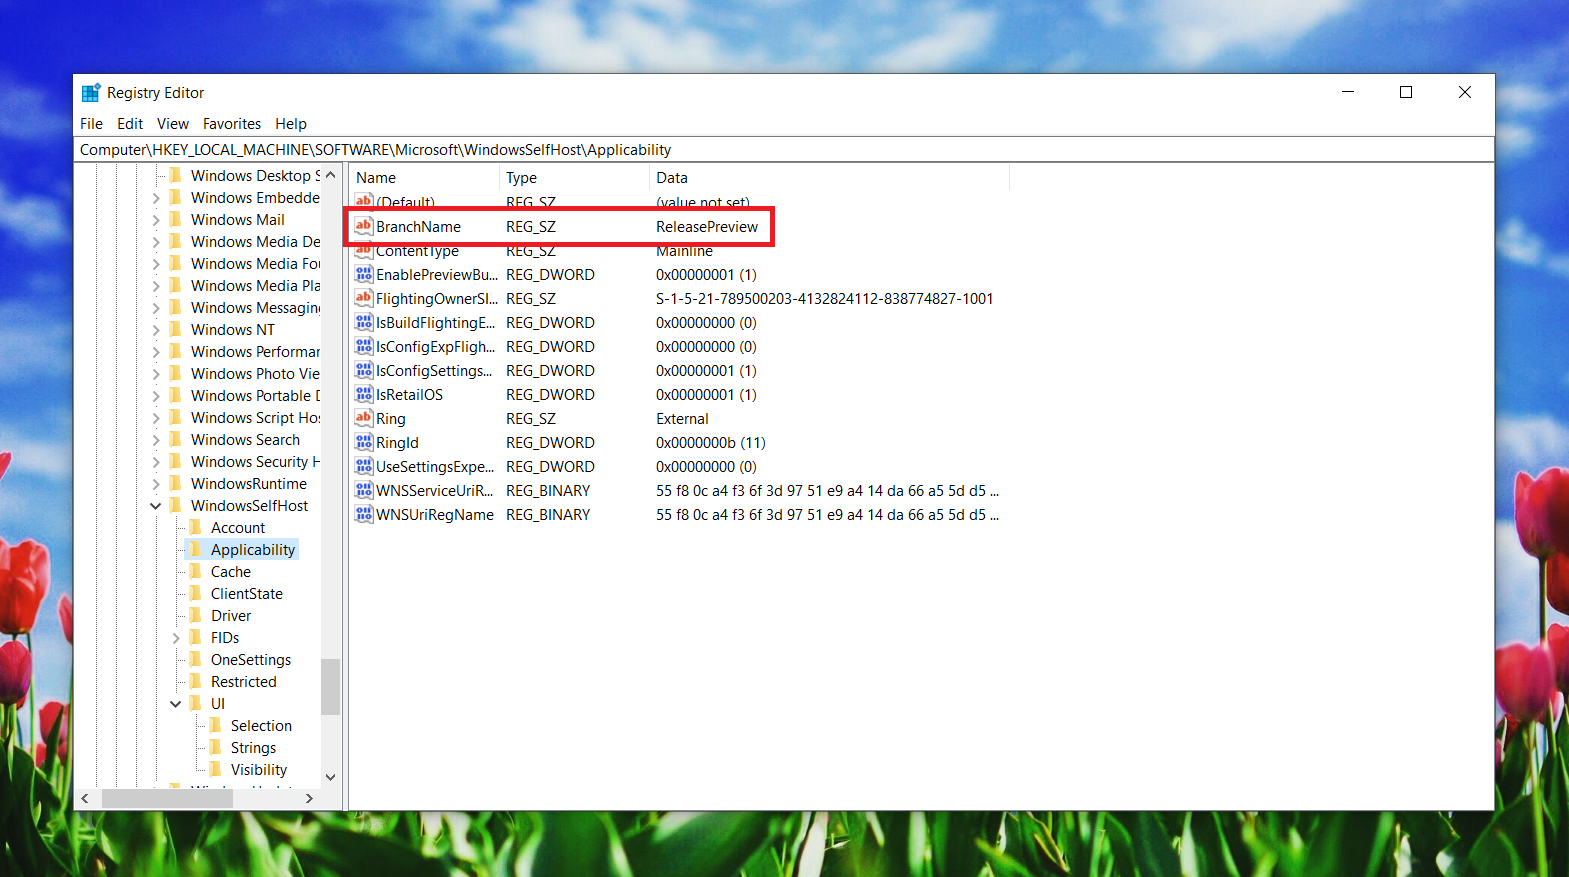Select the Windows Messaging key
1569x877 pixels.
[x=255, y=308]
